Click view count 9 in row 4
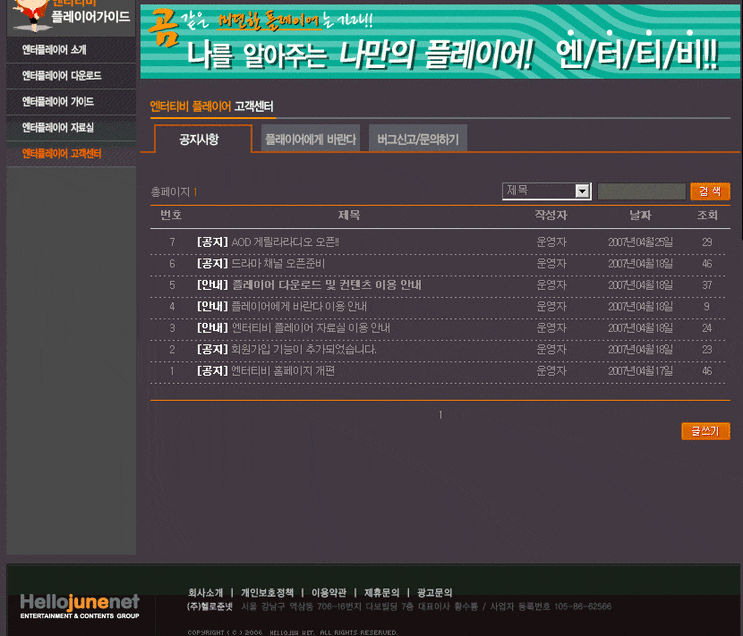 point(707,307)
